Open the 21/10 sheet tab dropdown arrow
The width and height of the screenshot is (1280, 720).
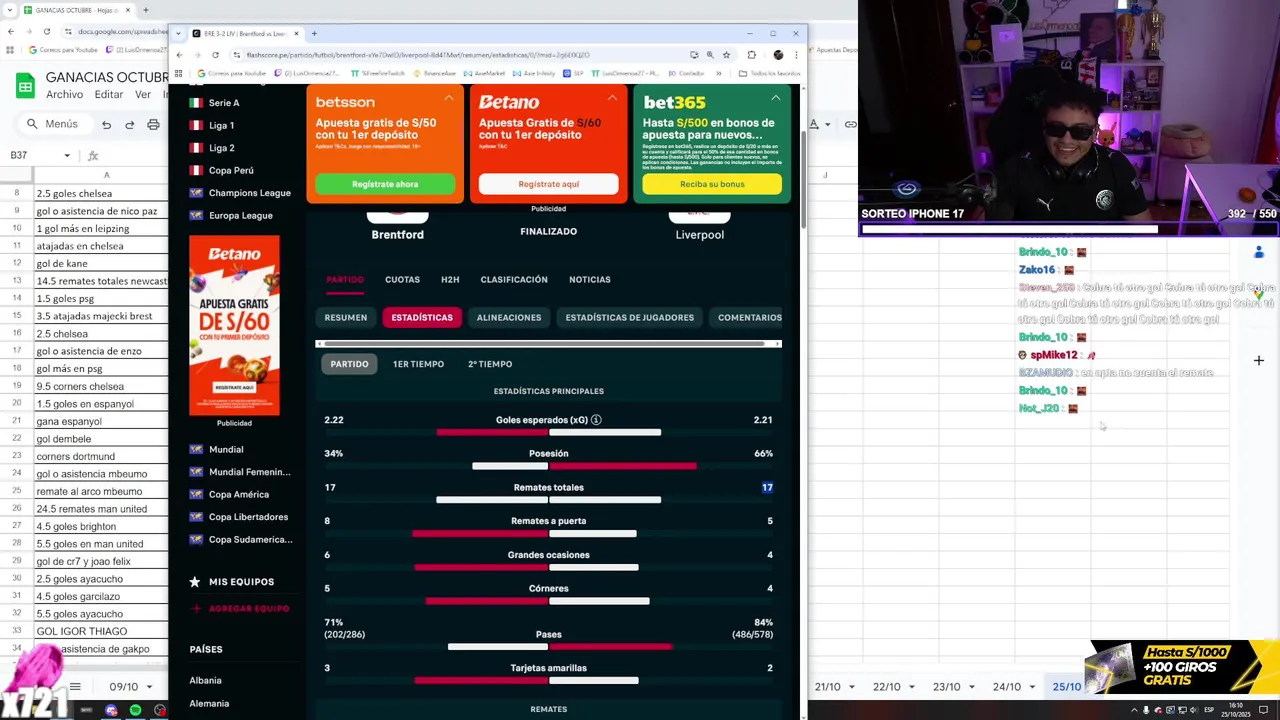point(853,687)
